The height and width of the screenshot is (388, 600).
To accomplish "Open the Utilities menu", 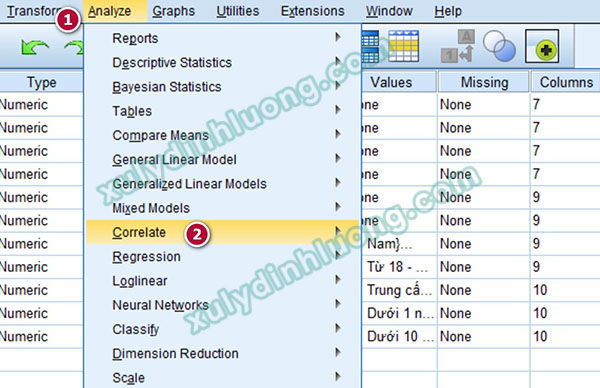I will coord(238,11).
